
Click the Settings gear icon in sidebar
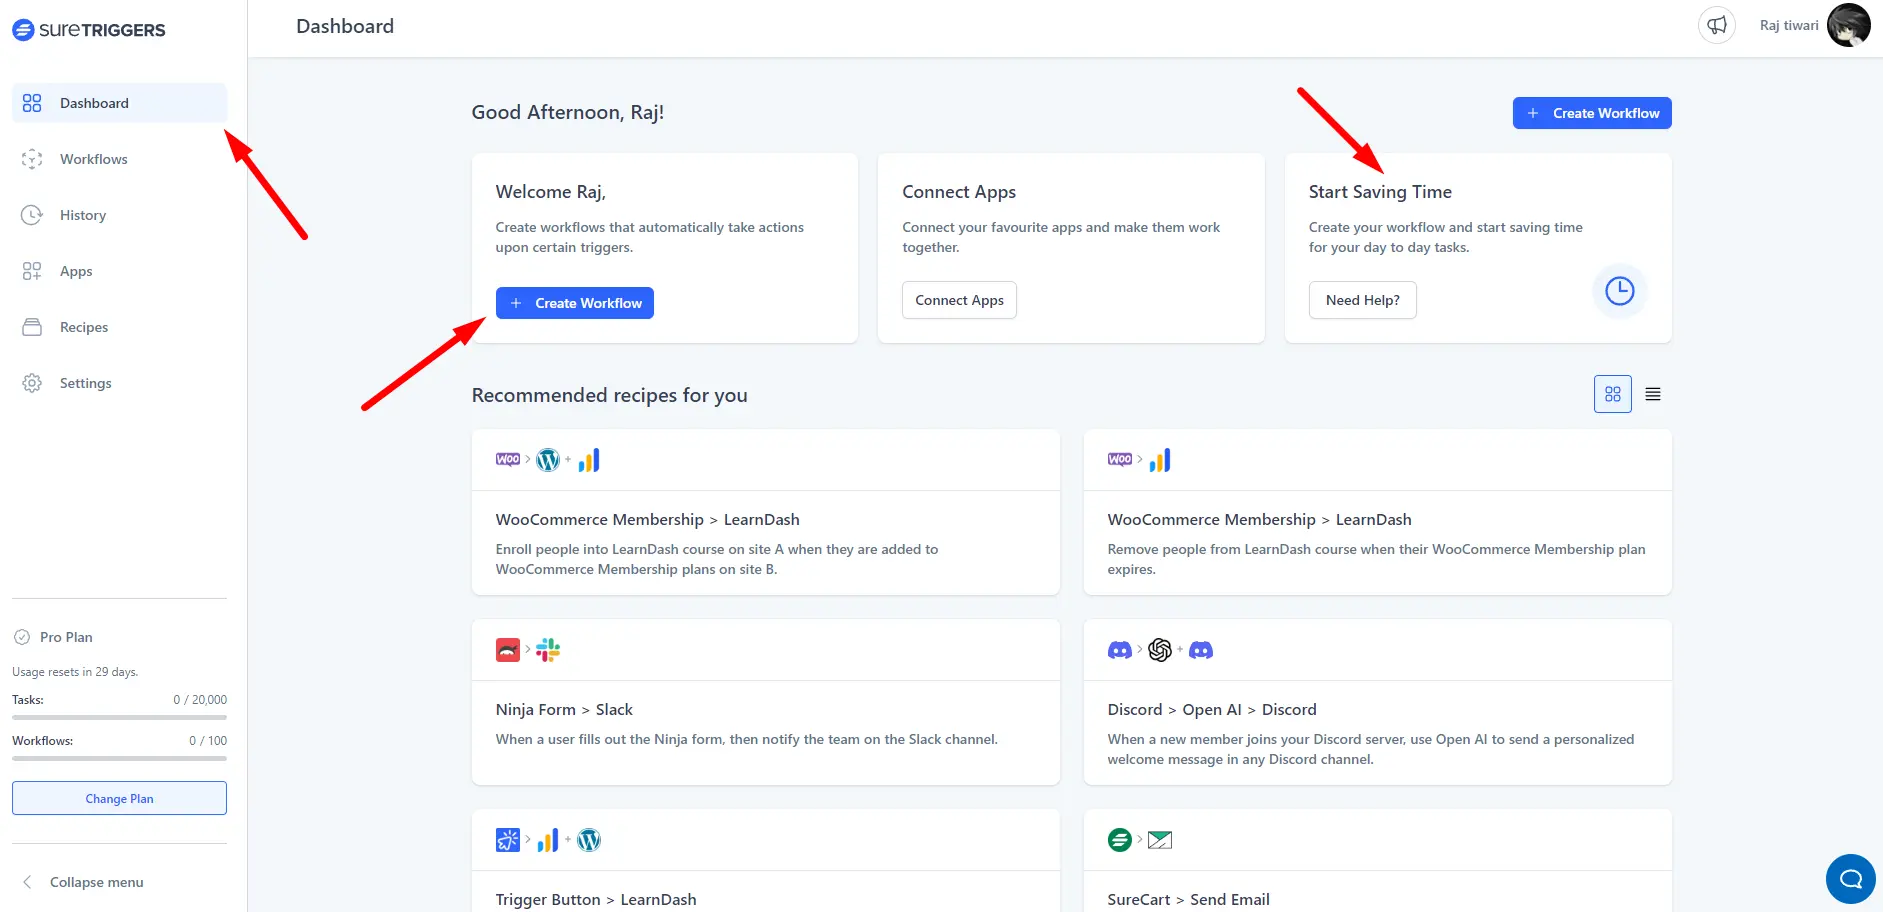tap(32, 383)
